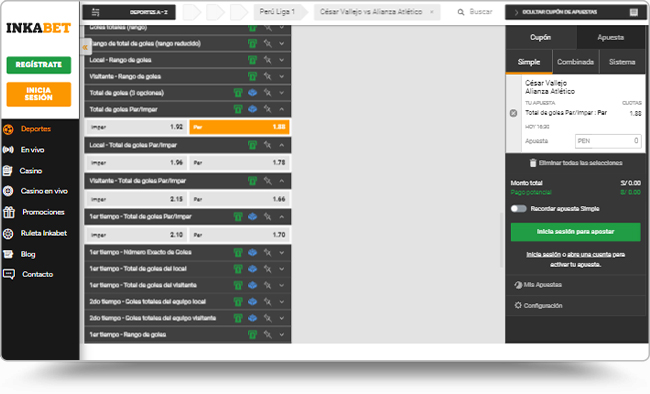Collapse the sidebar with the double-arrow handle

click(85, 48)
